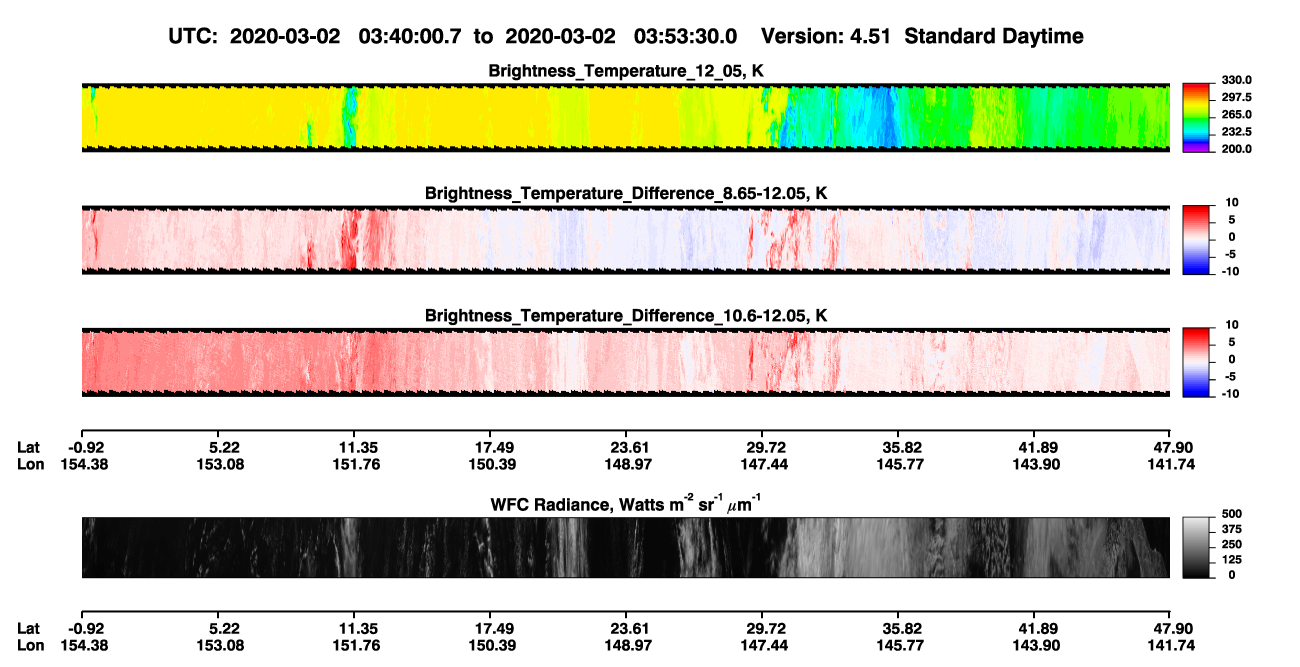Click longitude 150.39 above the WFC Radiance title
The width and height of the screenshot is (1300, 667).
point(489,464)
